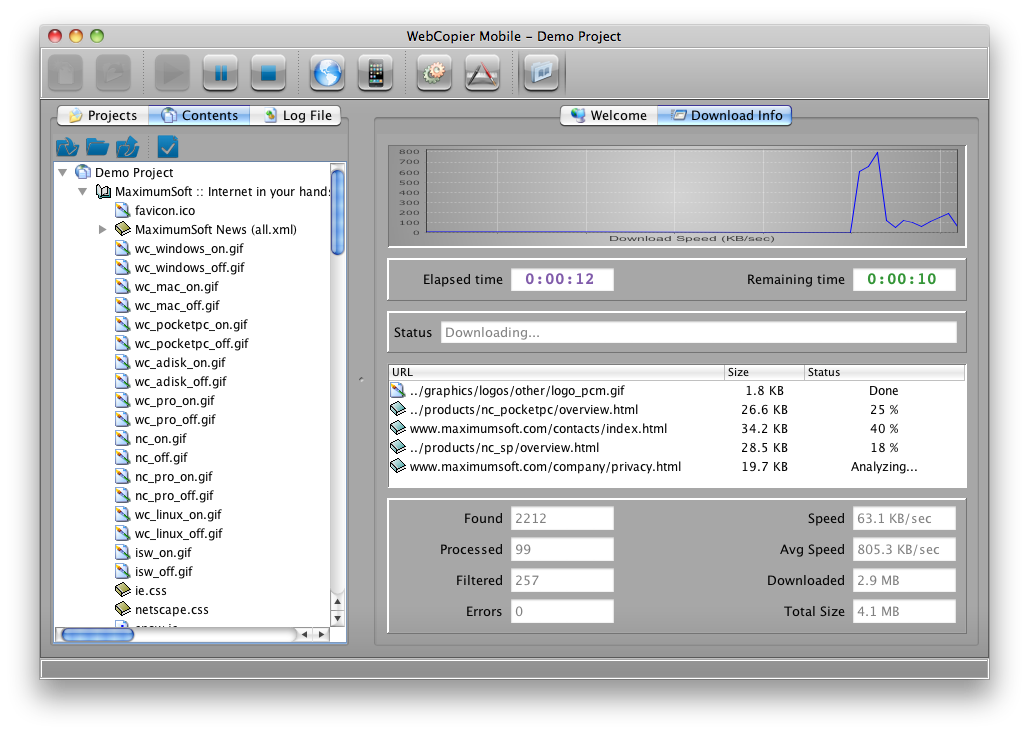This screenshot has height=734, width=1029.
Task: Toggle the blue checkmark button above the tree
Action: click(x=167, y=147)
